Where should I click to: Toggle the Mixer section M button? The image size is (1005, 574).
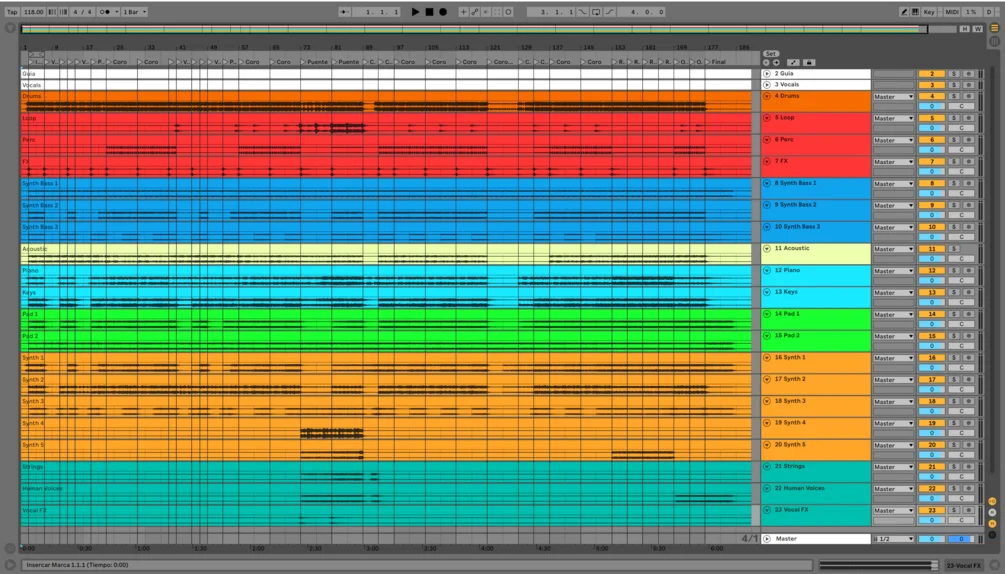click(x=992, y=523)
